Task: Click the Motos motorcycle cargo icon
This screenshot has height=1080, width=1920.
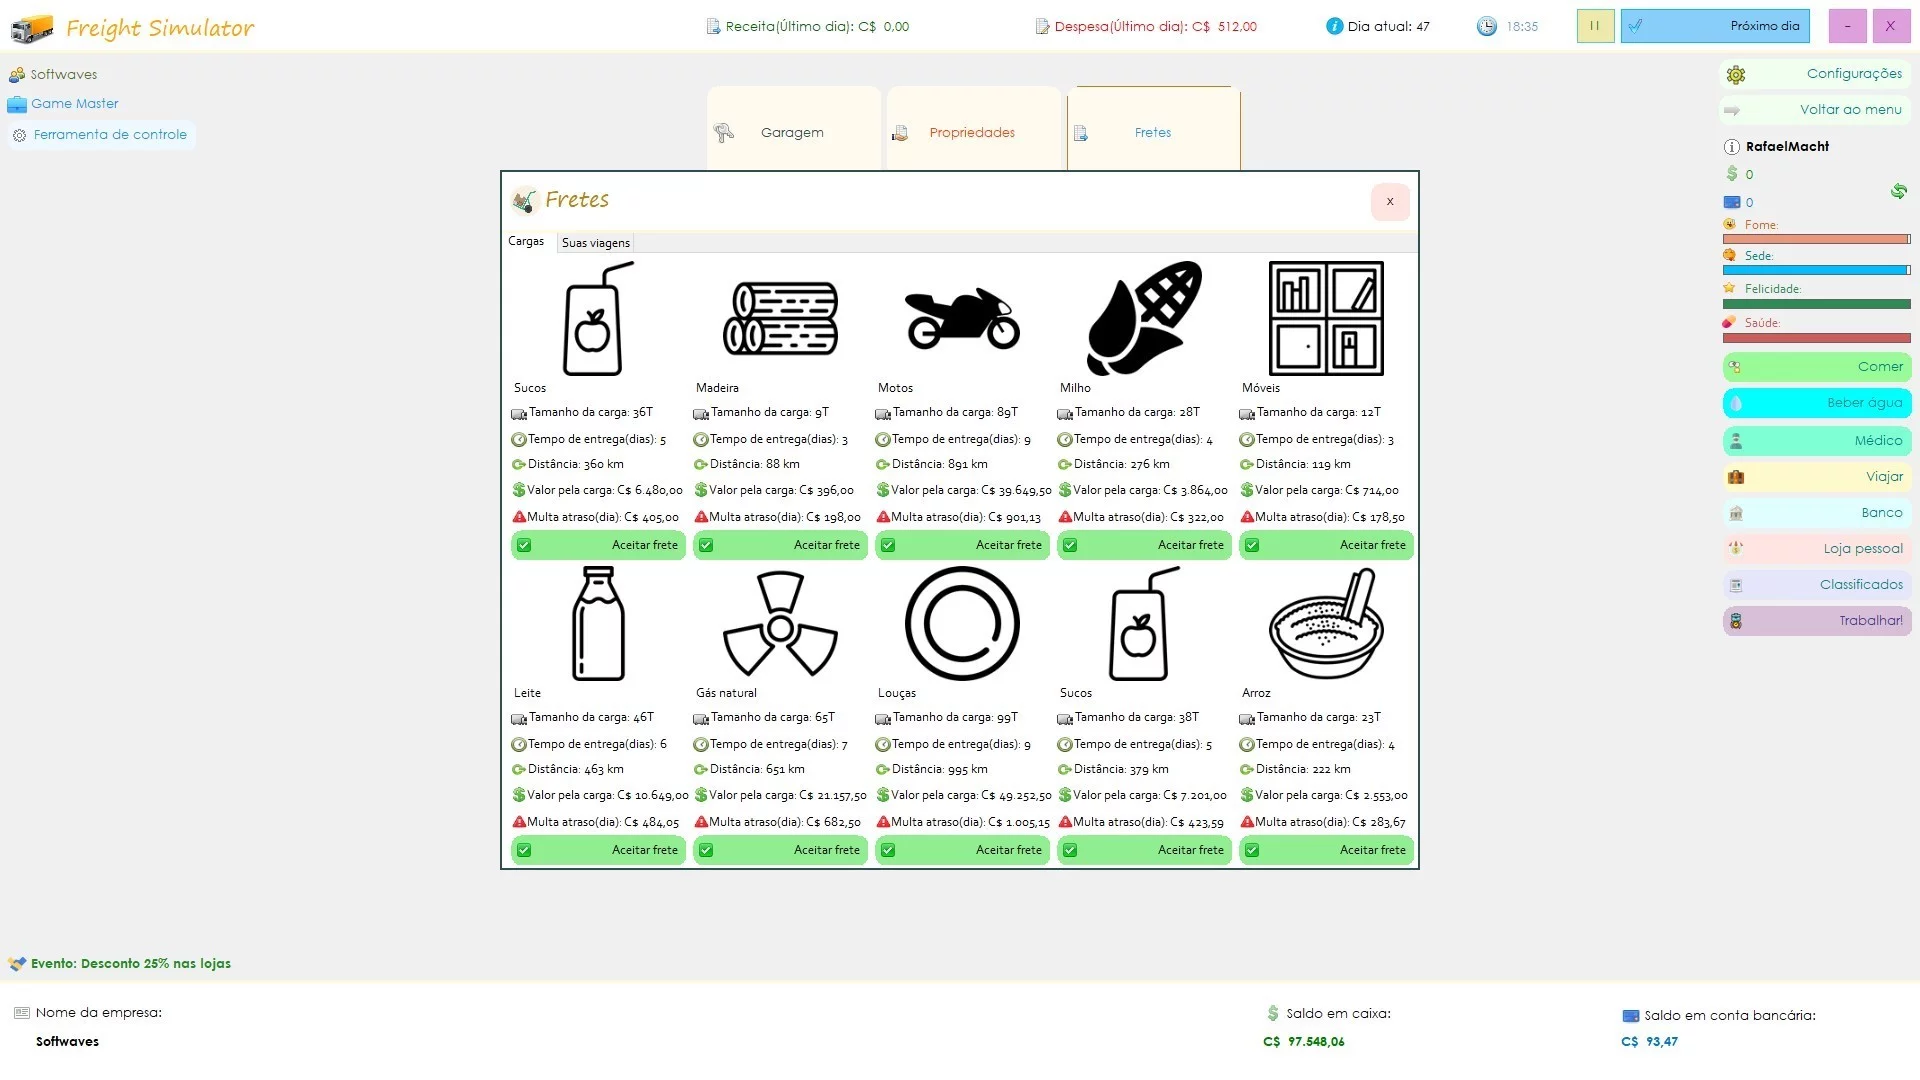Action: tap(962, 319)
